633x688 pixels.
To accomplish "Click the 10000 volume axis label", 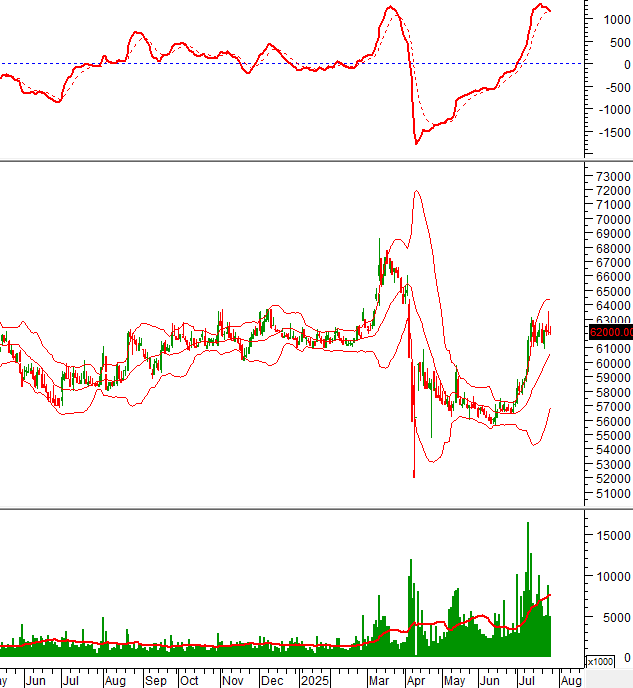I will 613,577.
